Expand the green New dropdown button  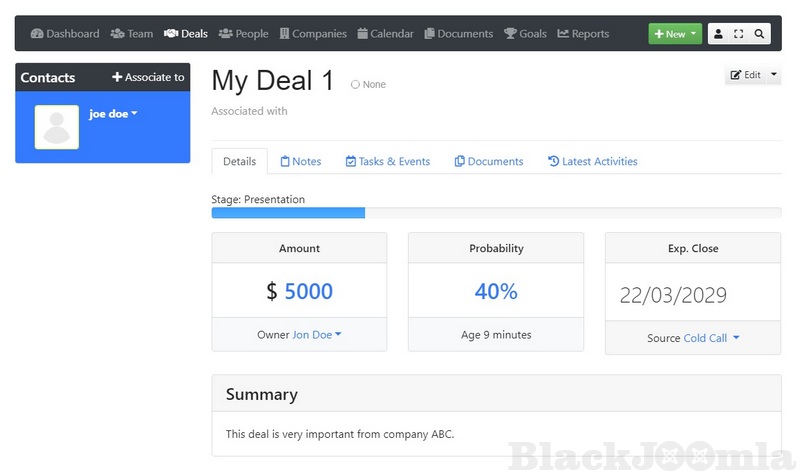(675, 34)
